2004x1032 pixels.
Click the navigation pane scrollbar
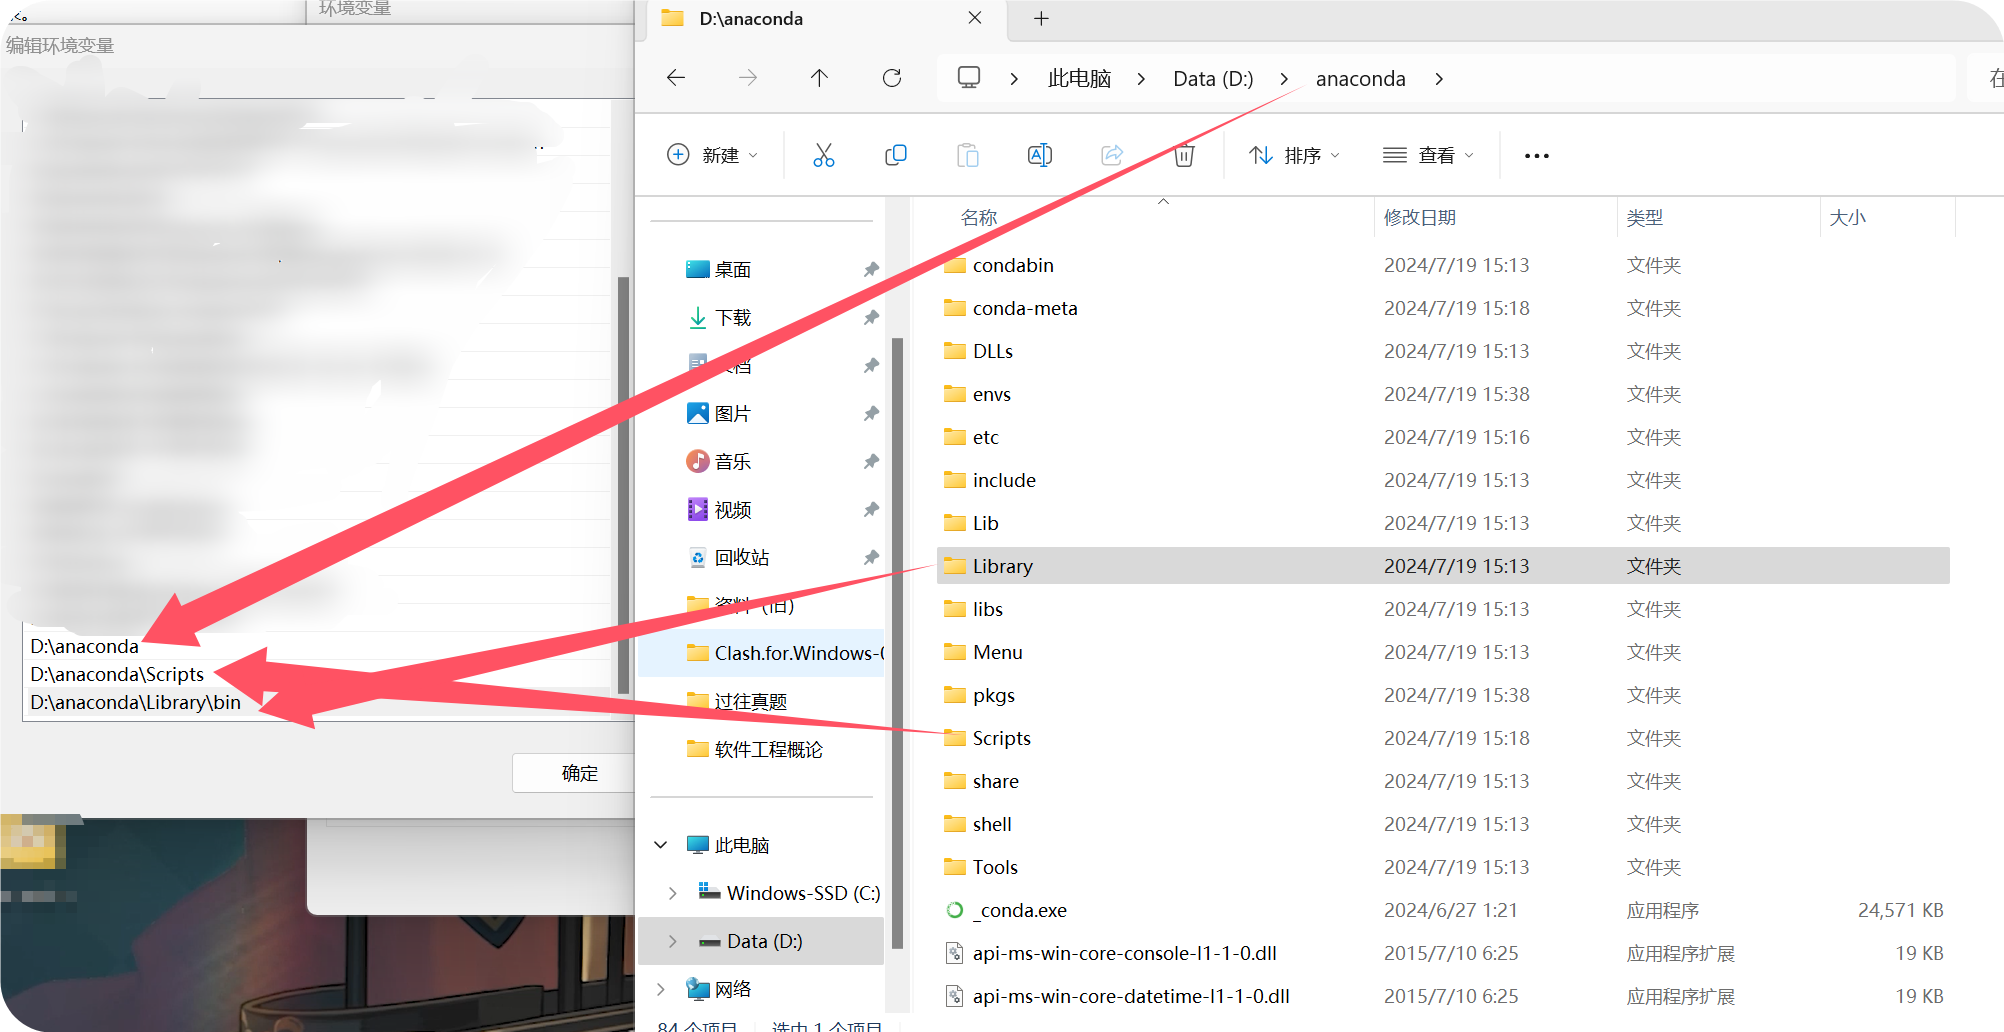click(897, 642)
